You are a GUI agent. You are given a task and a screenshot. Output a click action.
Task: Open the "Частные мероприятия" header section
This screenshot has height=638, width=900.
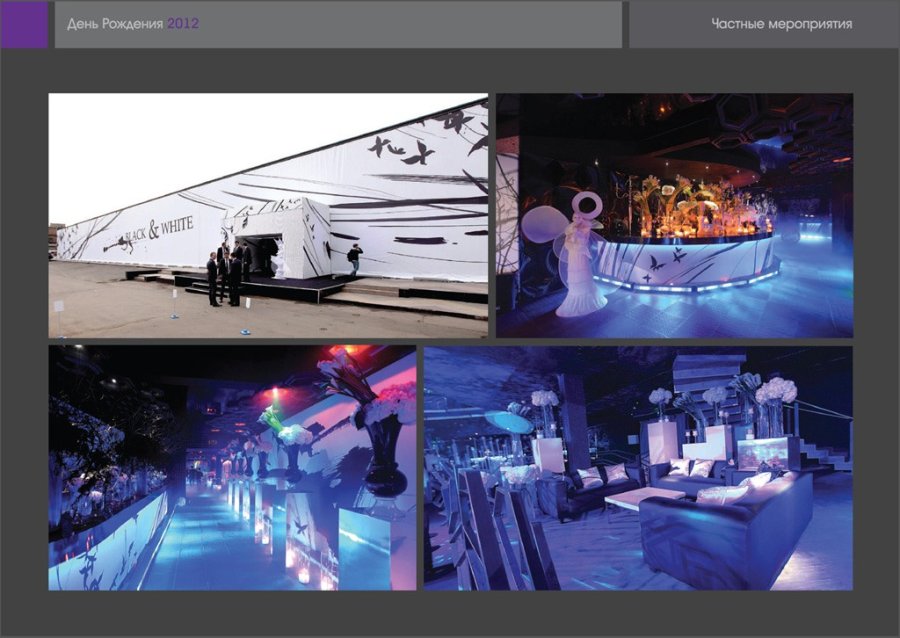point(781,24)
